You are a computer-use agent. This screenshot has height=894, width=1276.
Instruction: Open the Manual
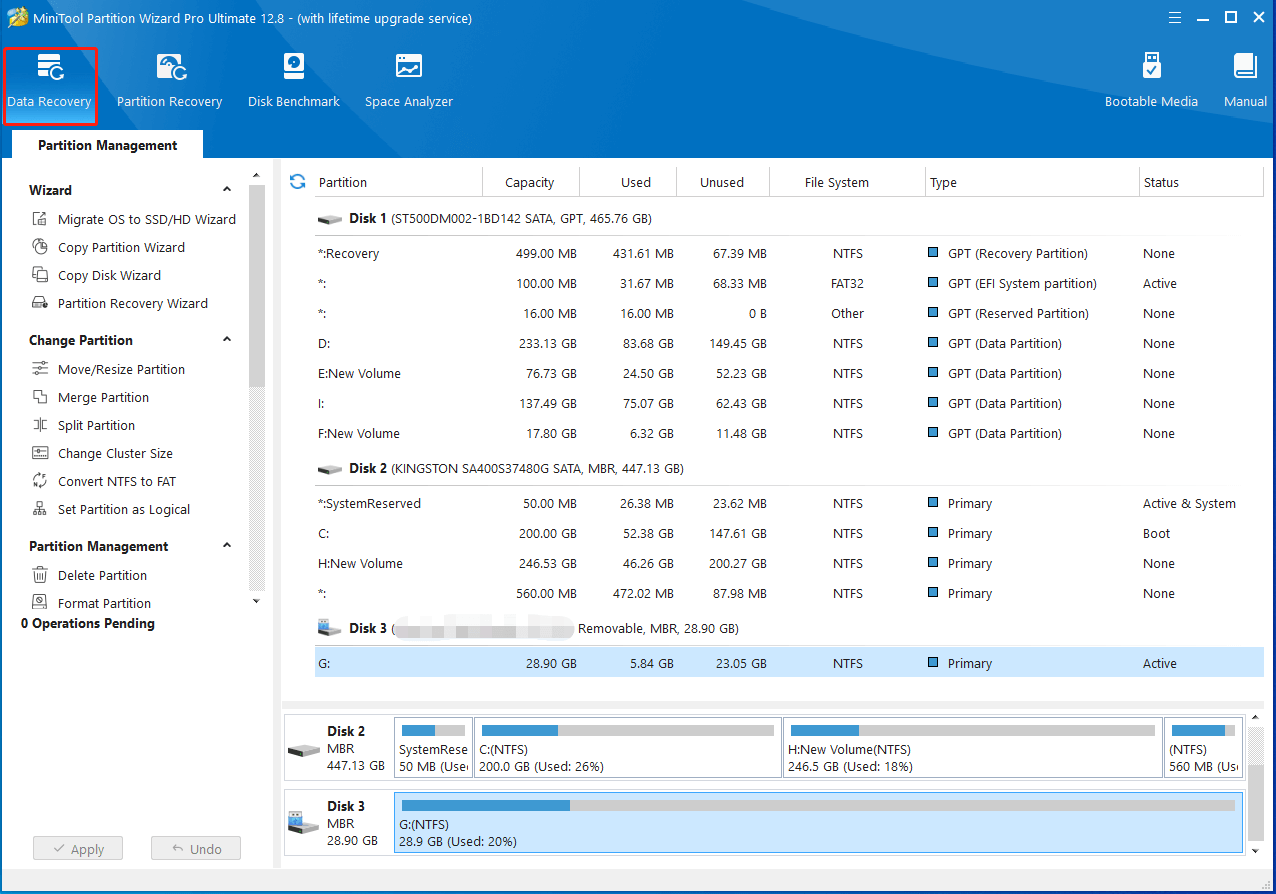coord(1245,82)
